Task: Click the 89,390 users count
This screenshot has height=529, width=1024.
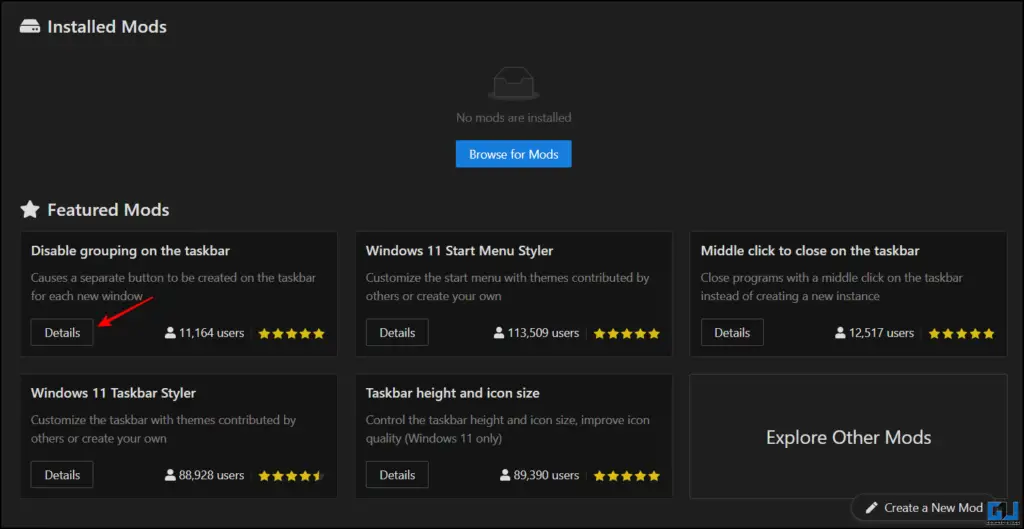Action: [x=547, y=475]
